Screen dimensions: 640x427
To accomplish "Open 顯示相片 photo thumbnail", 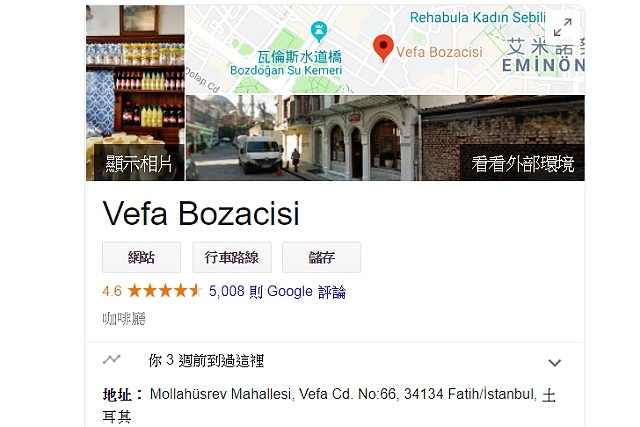I will 135,93.
